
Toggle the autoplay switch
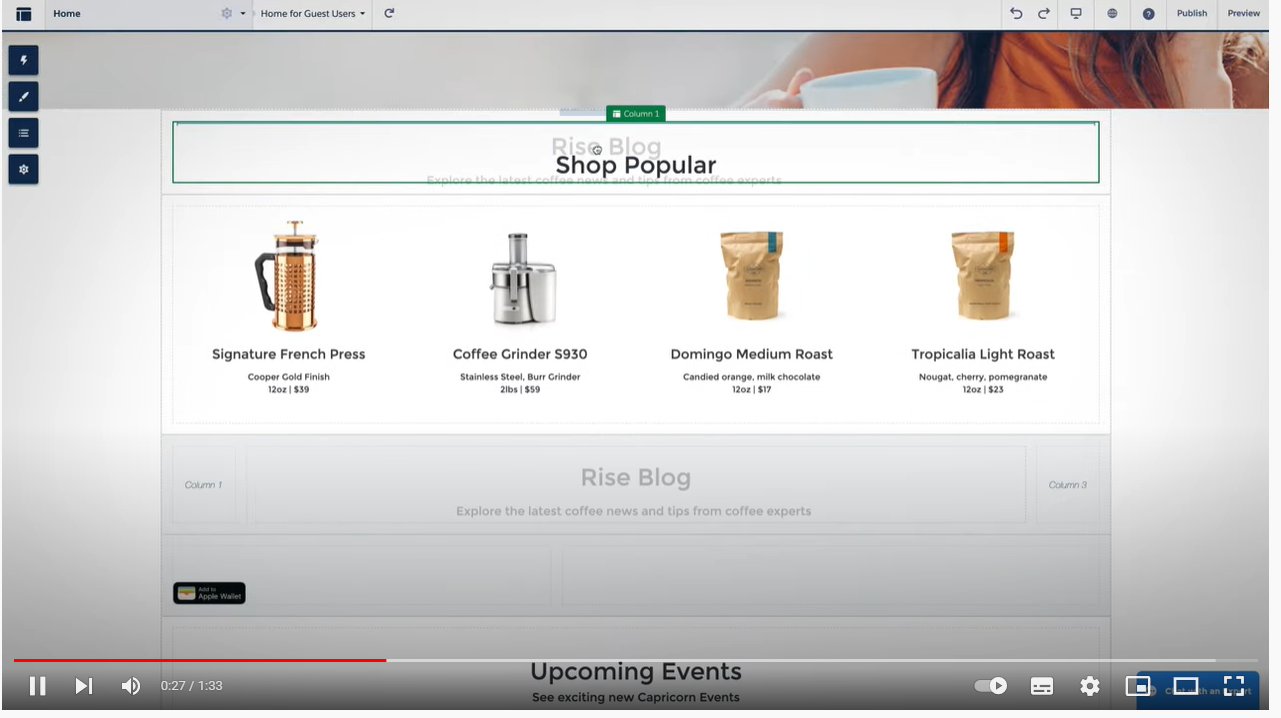991,686
